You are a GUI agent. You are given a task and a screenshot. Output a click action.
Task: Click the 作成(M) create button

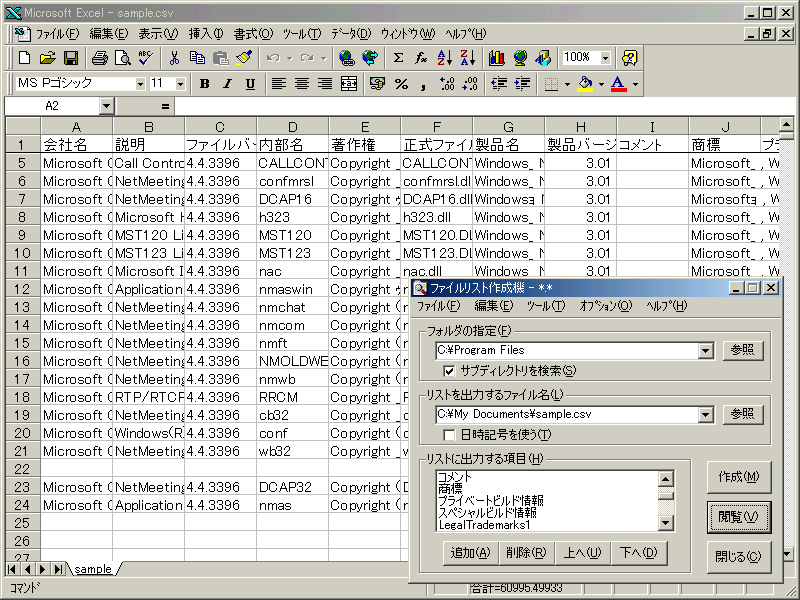(x=738, y=477)
